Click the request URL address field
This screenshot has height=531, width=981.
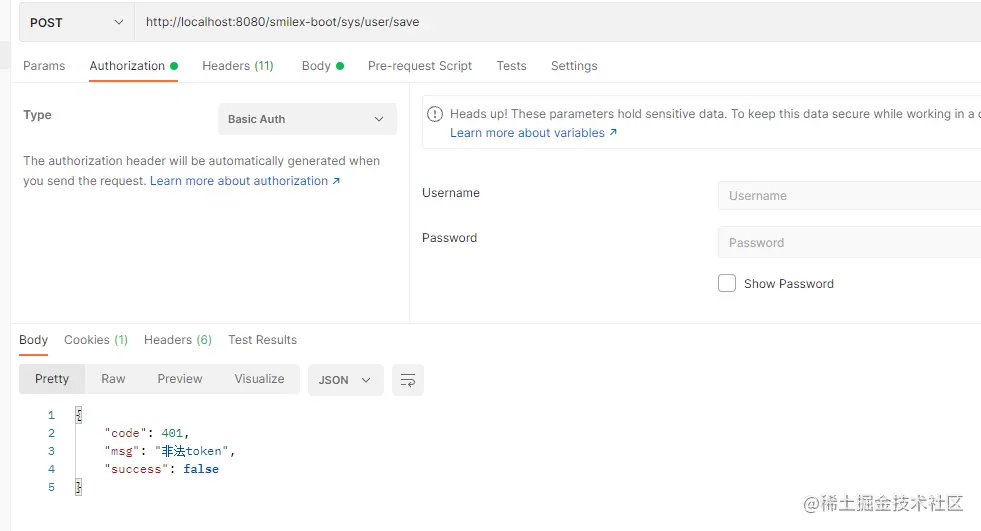550,22
